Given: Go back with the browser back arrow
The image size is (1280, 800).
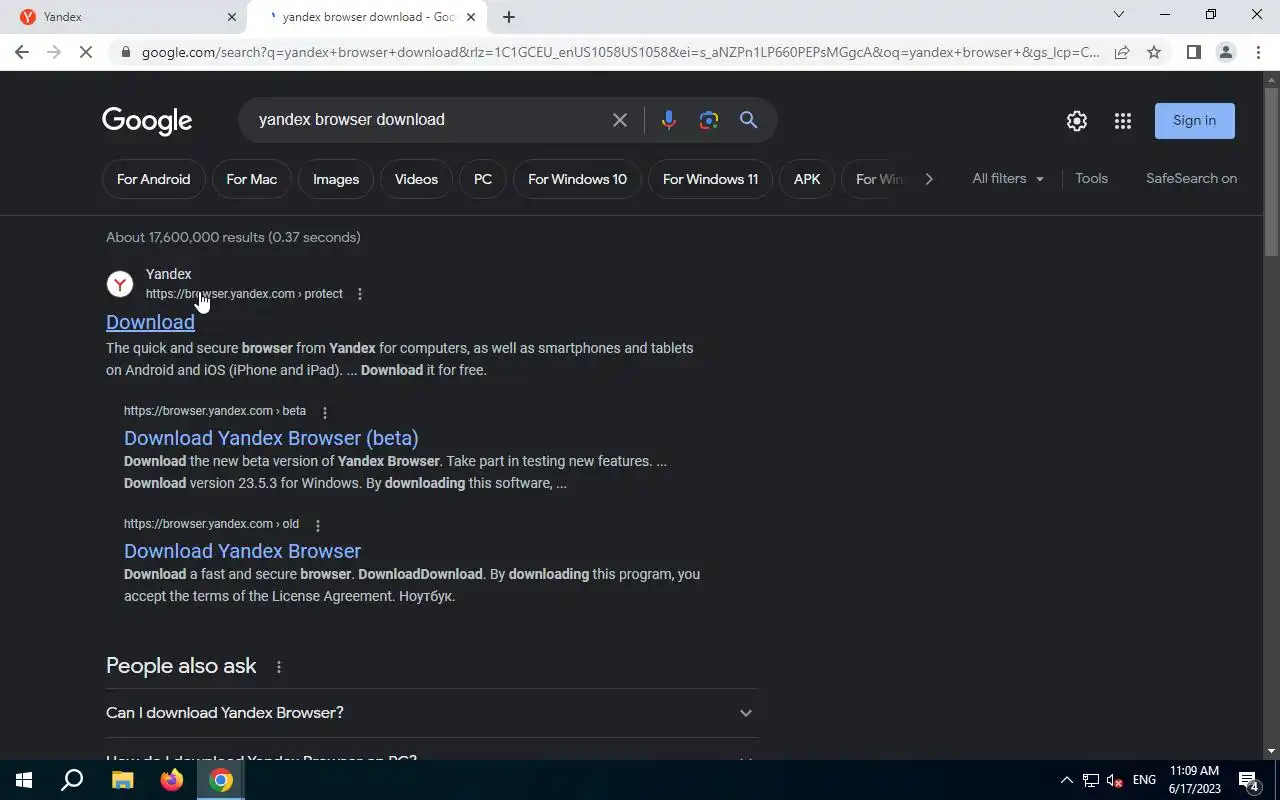Looking at the screenshot, I should pos(22,52).
